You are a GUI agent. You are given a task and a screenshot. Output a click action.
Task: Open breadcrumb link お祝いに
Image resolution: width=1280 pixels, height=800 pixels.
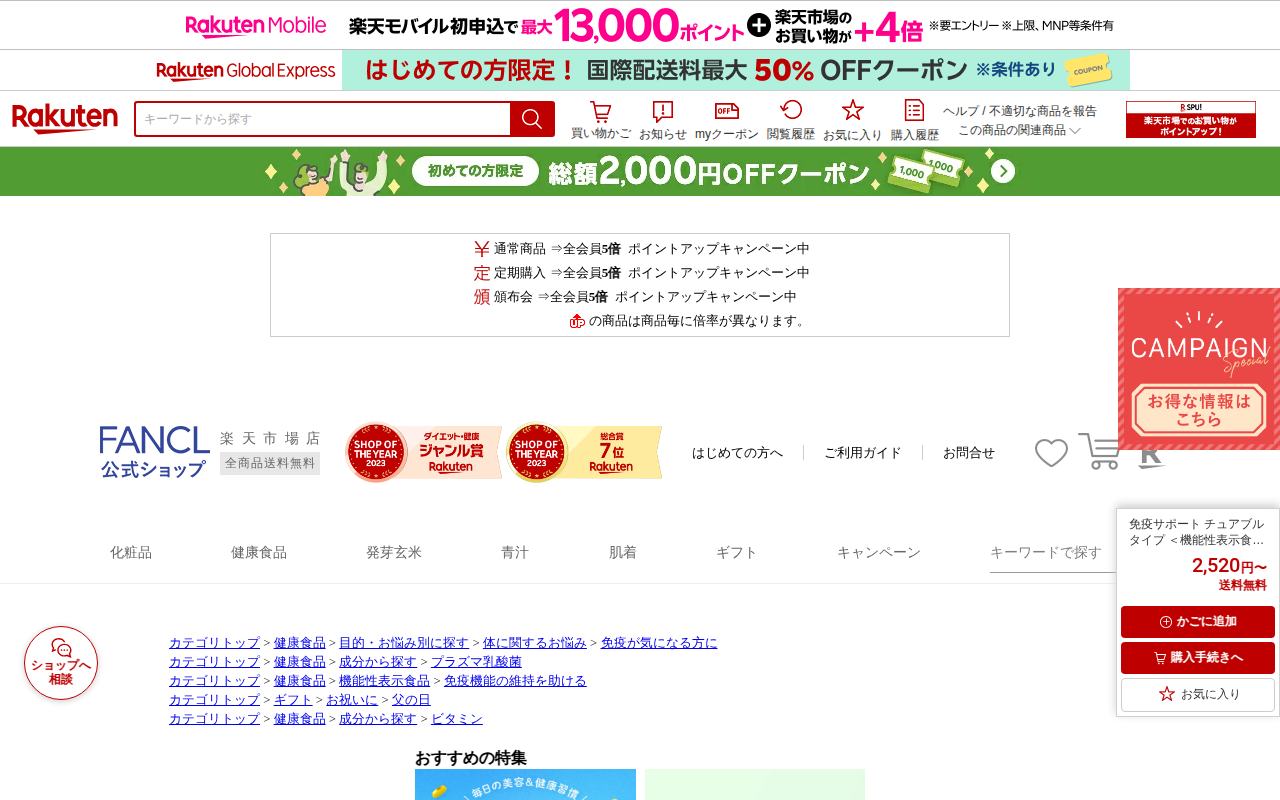click(x=352, y=700)
